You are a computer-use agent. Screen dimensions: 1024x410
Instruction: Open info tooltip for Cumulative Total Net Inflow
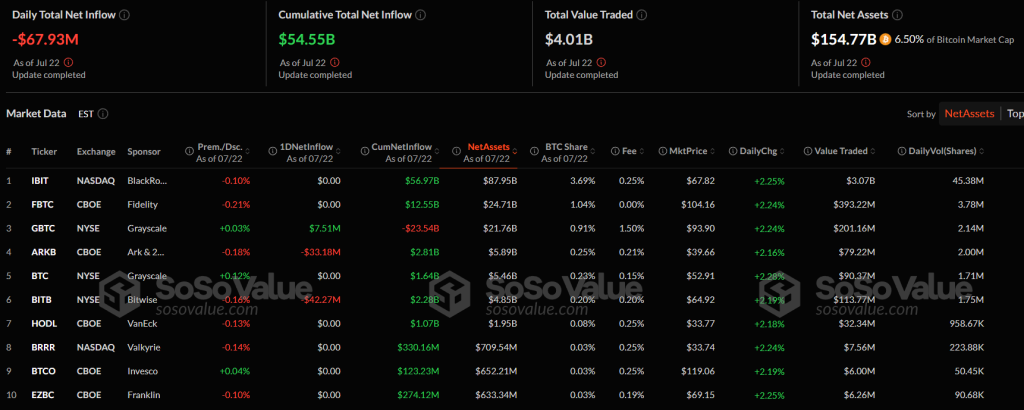420,15
